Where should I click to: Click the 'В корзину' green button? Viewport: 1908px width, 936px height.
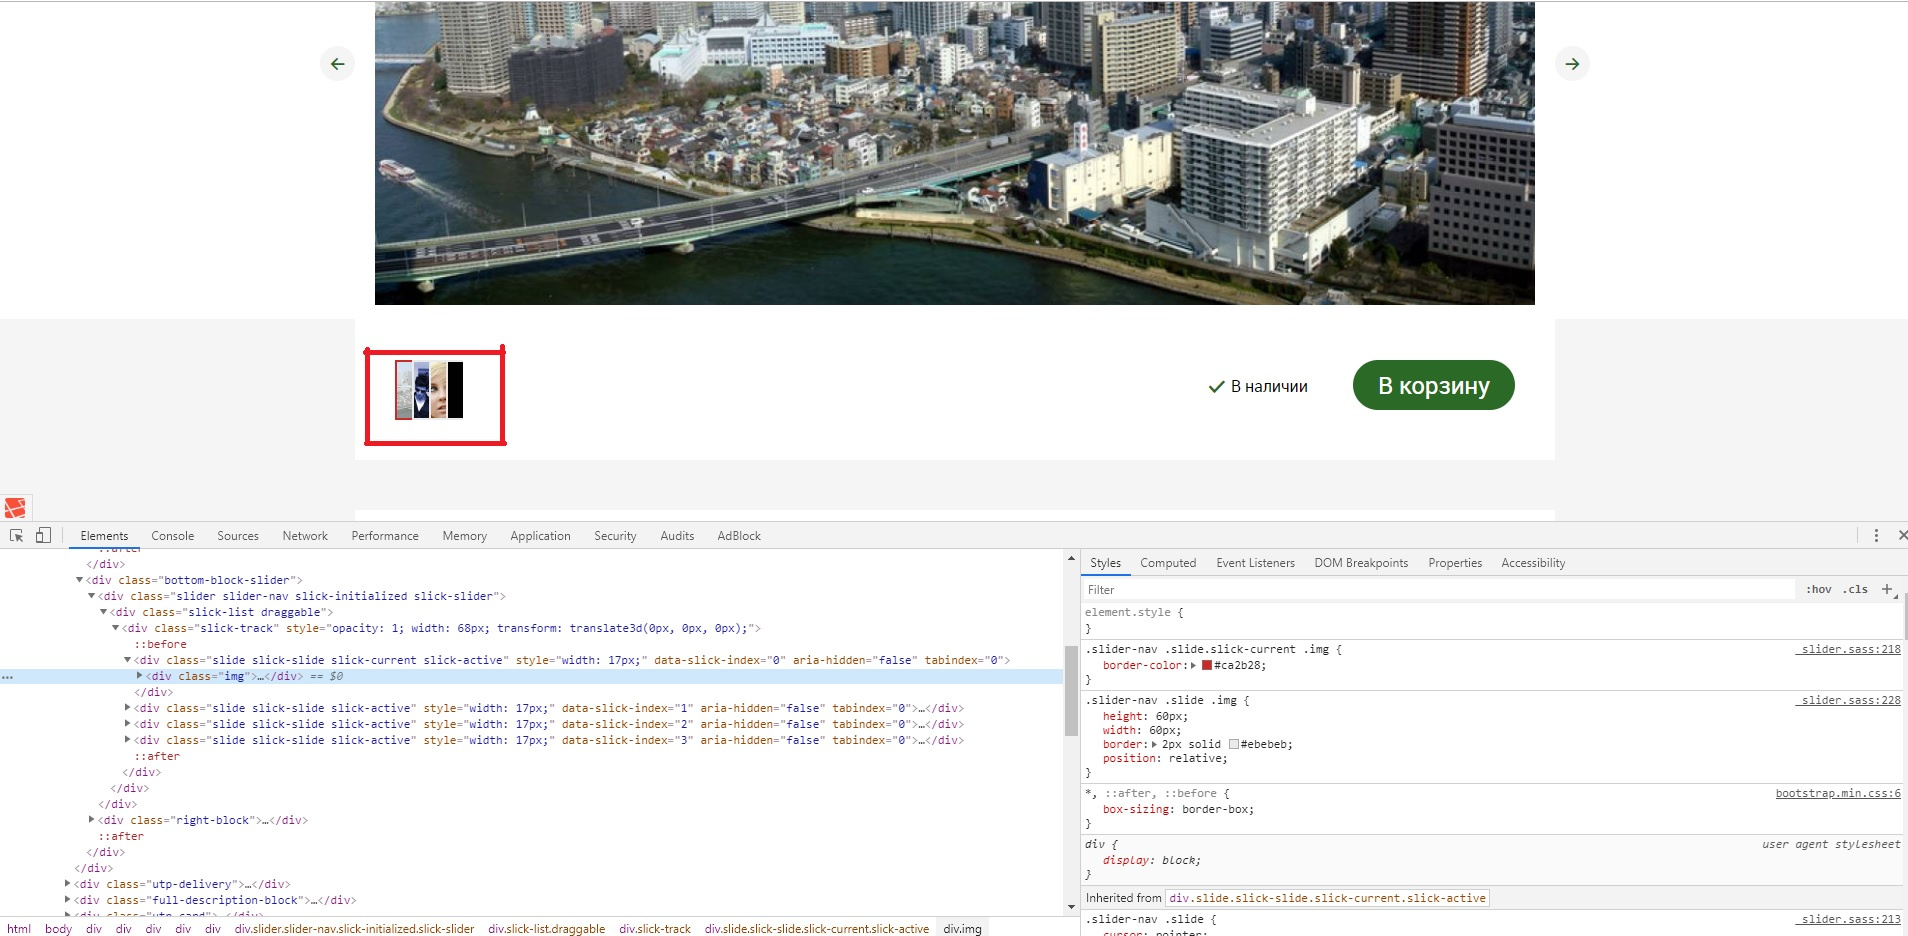(x=1433, y=386)
